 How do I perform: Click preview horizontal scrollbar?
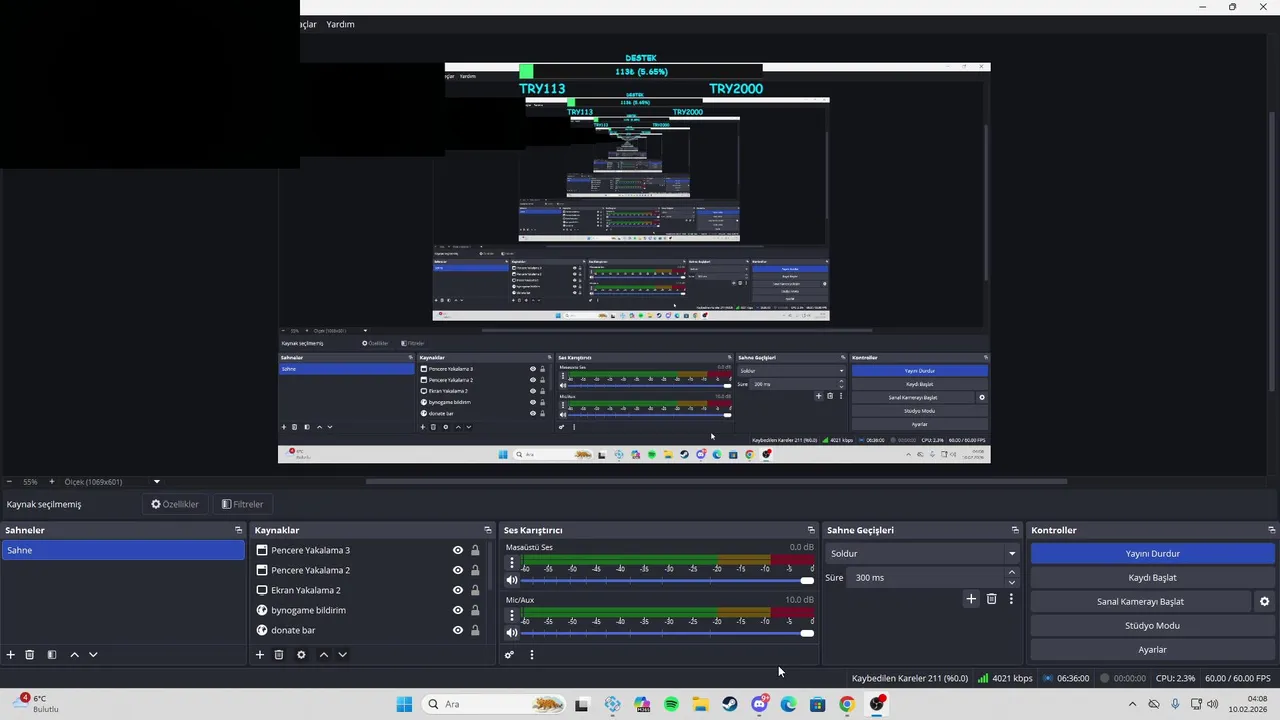pos(716,481)
